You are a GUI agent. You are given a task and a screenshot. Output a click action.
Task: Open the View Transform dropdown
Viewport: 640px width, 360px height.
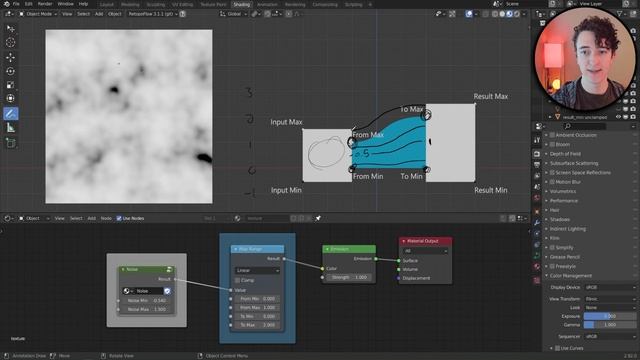pos(610,299)
